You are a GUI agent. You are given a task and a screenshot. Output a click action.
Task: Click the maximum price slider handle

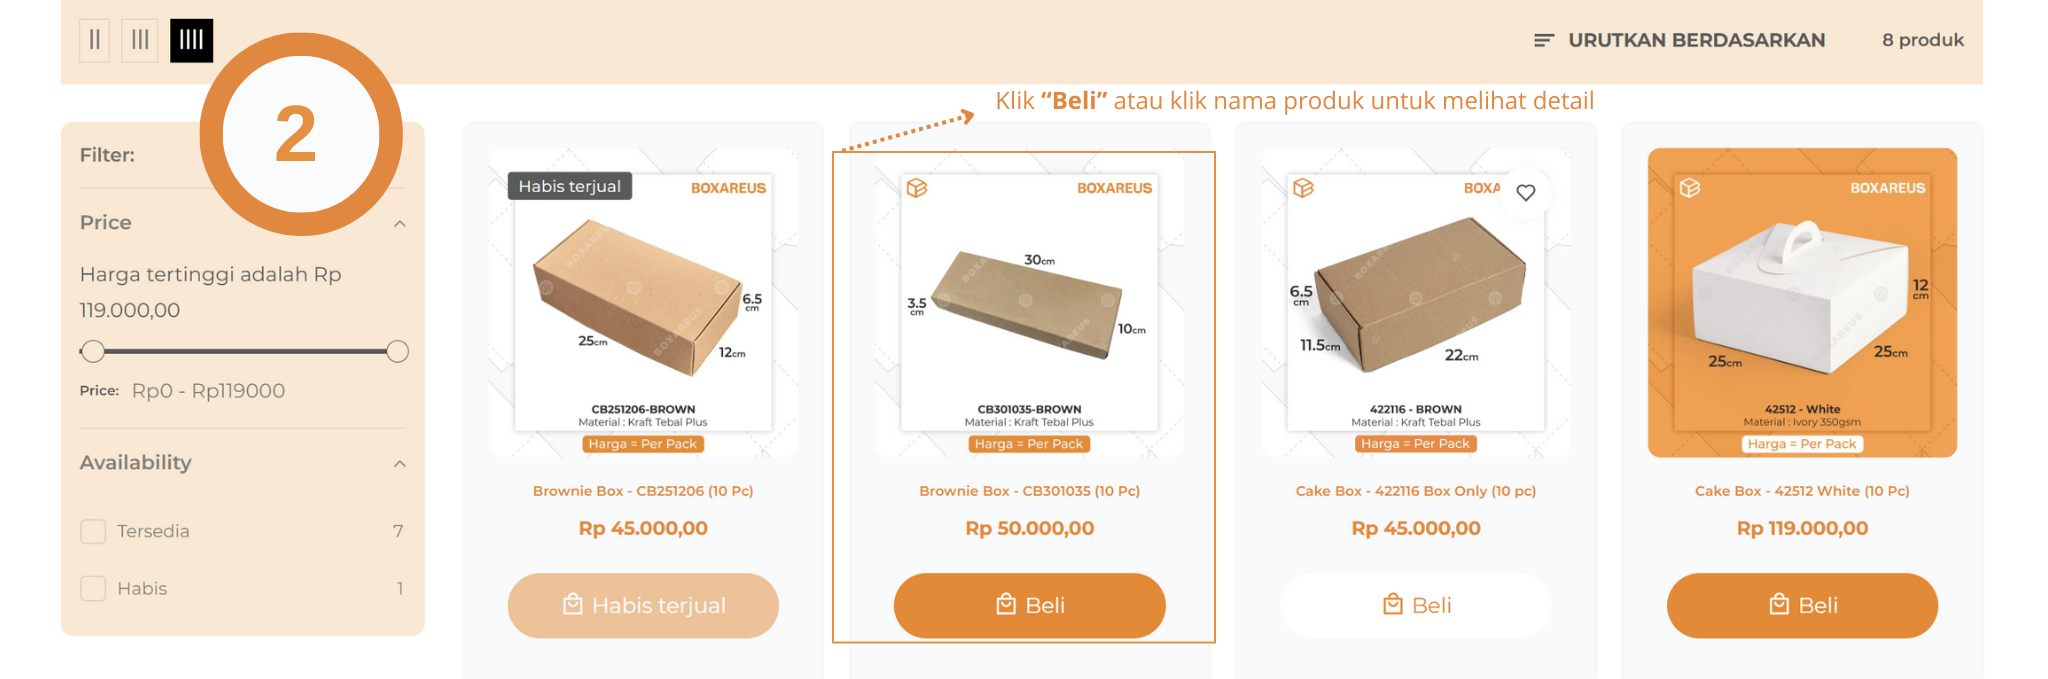tap(397, 351)
